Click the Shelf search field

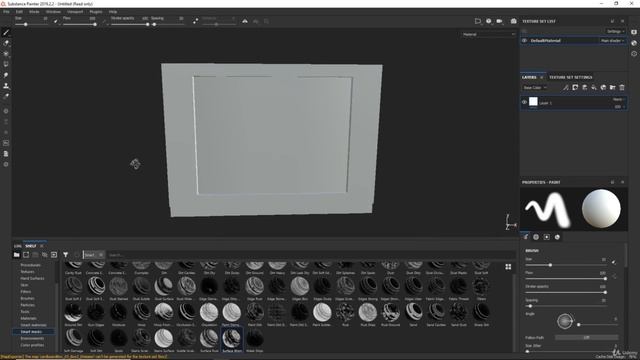(x=310, y=255)
